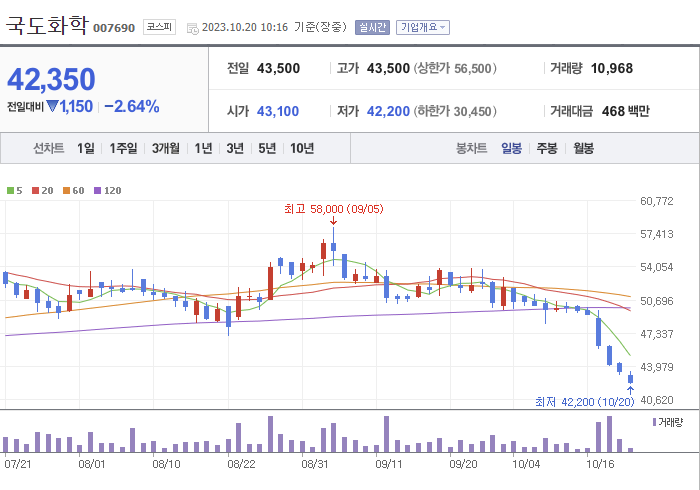Click the 거래량 value 10,968
The height and width of the screenshot is (490, 700).
click(612, 68)
